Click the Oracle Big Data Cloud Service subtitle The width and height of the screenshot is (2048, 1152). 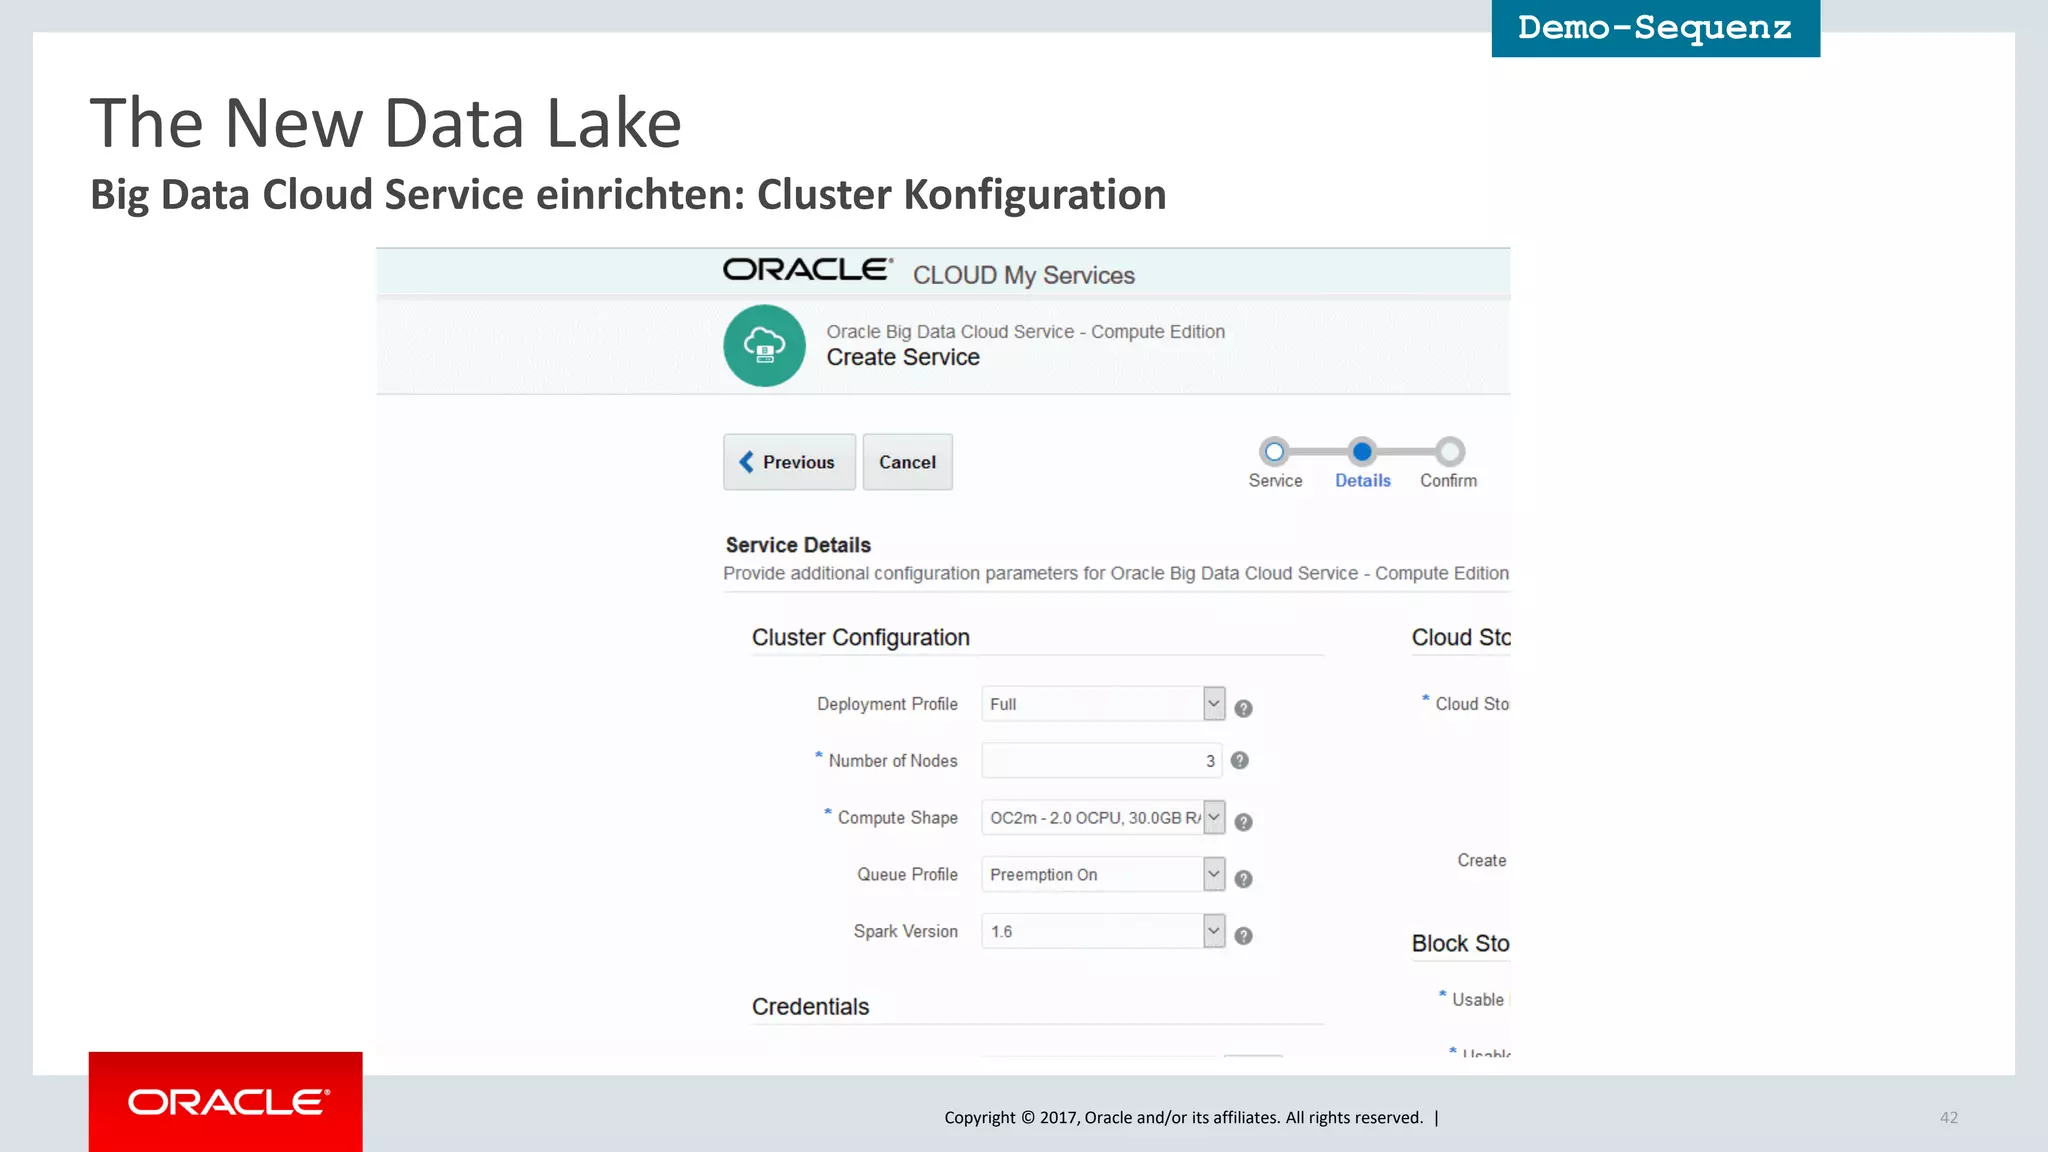[1025, 332]
